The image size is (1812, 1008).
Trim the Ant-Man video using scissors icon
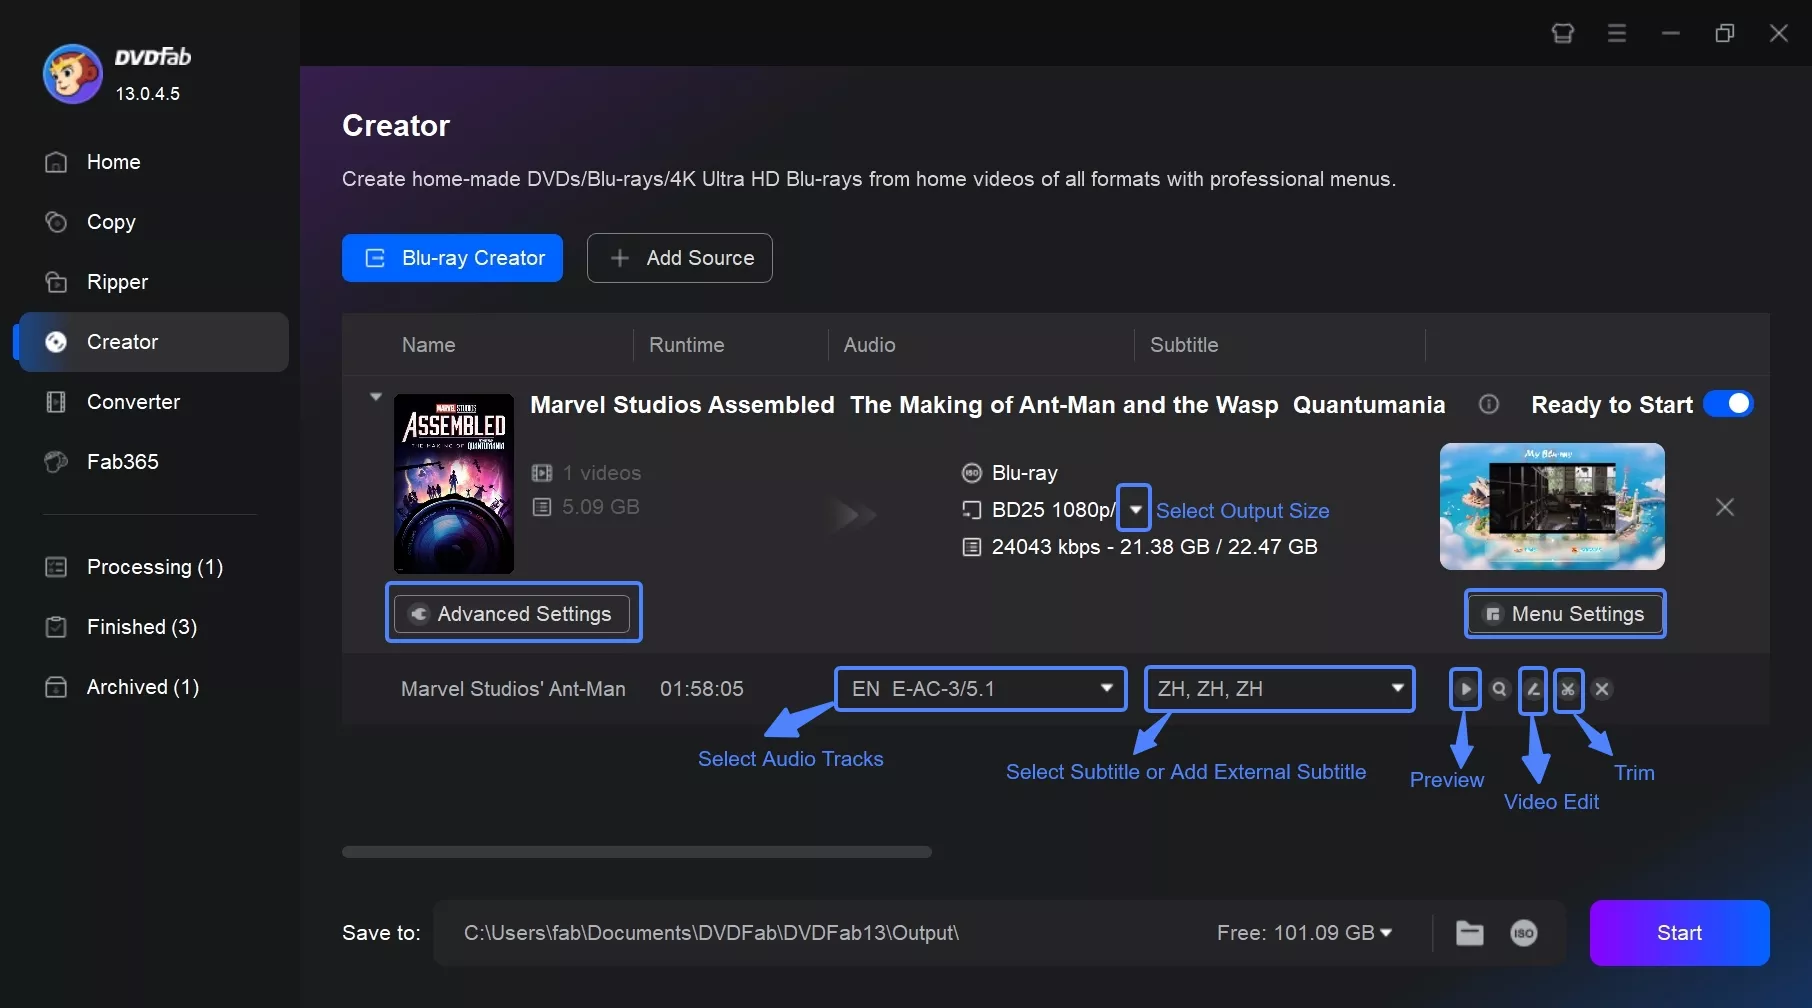1568,689
